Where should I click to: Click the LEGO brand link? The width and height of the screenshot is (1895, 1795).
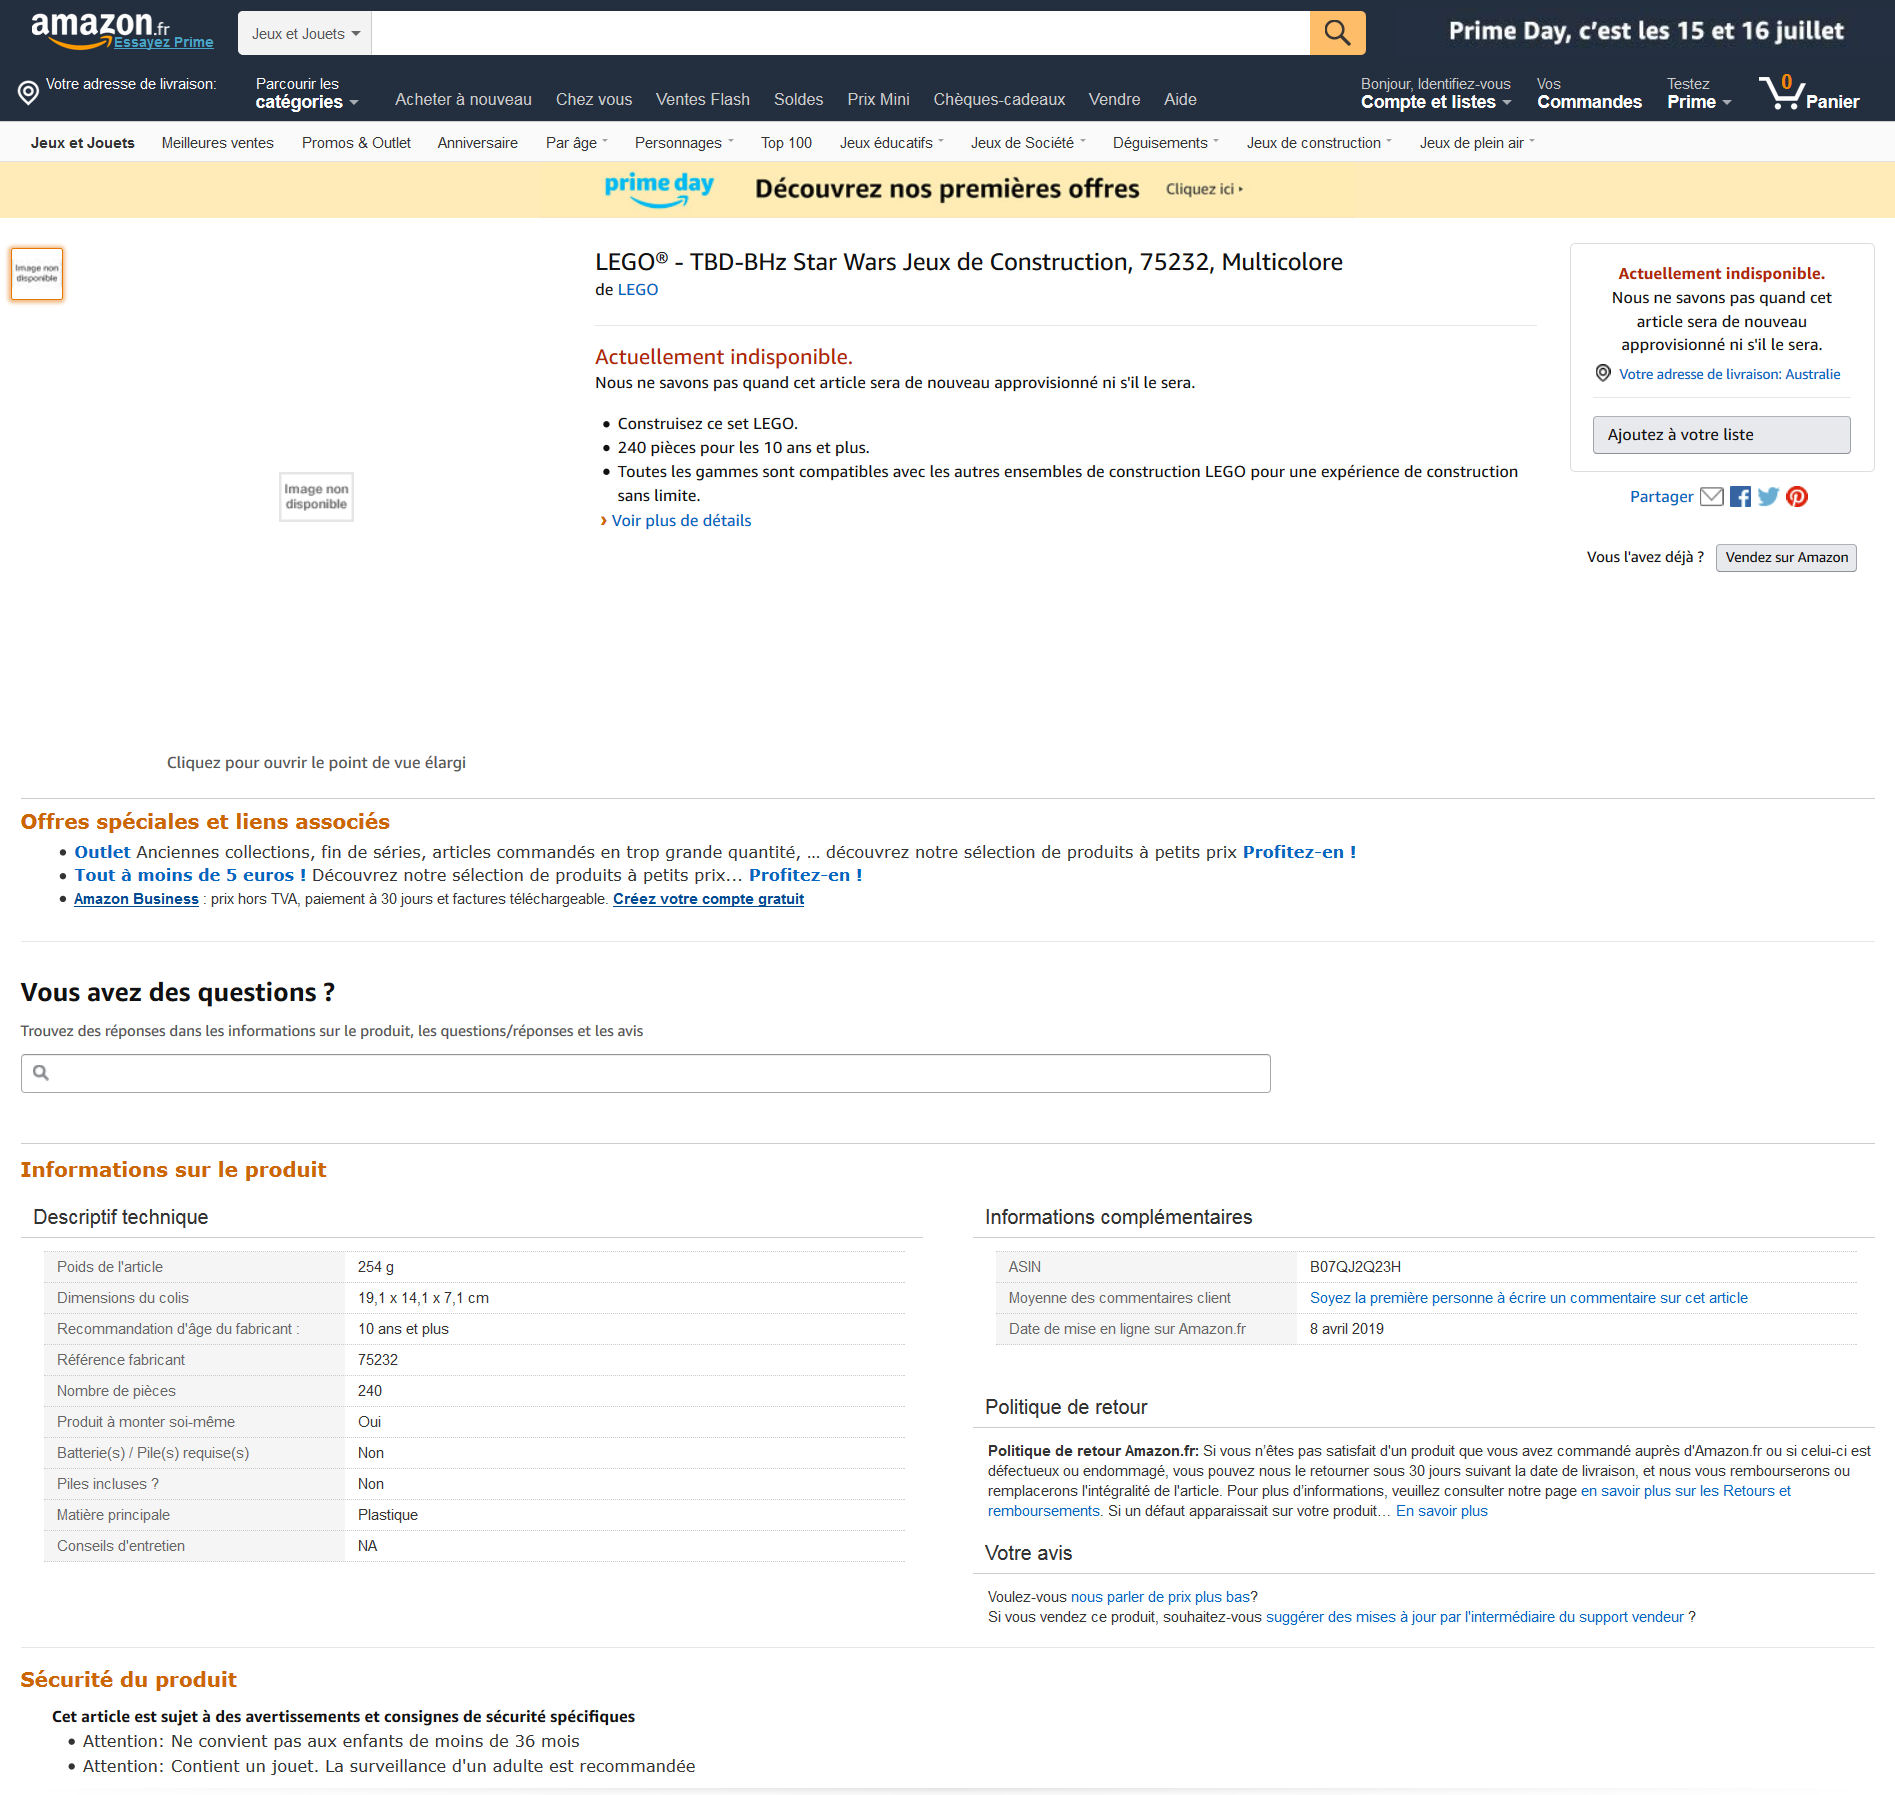[638, 290]
